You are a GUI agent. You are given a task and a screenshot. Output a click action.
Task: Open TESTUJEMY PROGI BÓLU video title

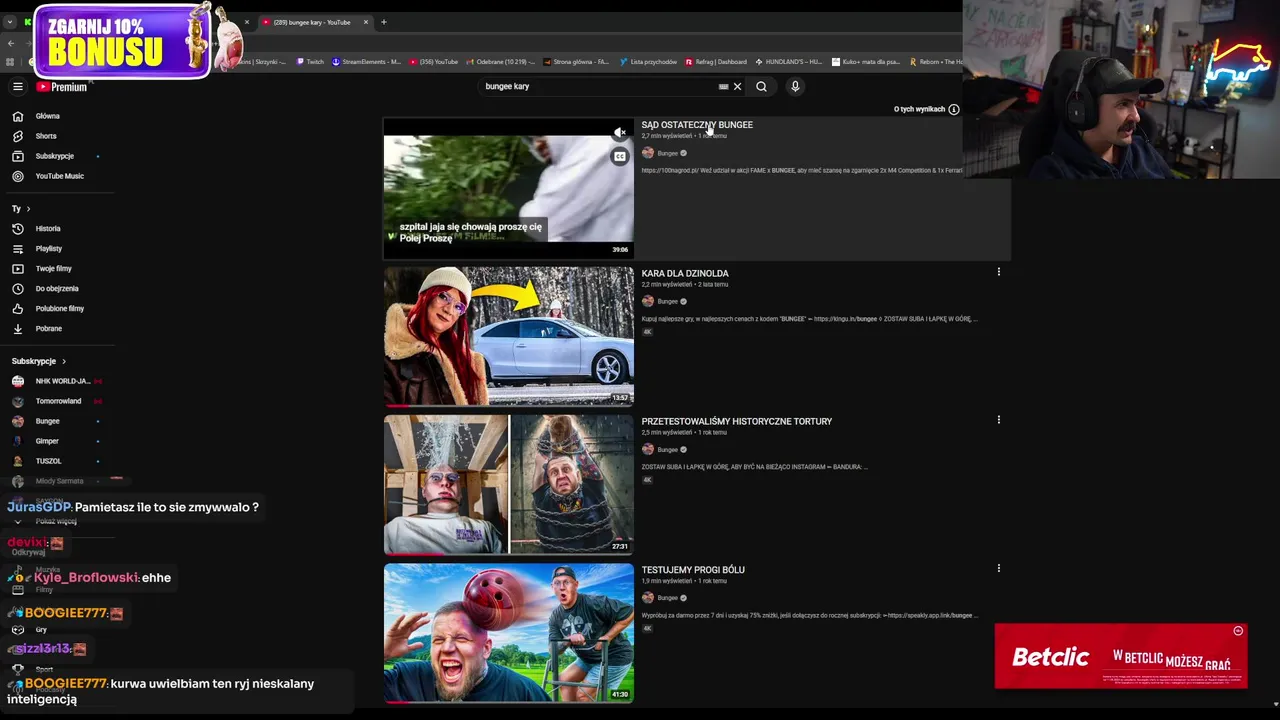coord(693,569)
